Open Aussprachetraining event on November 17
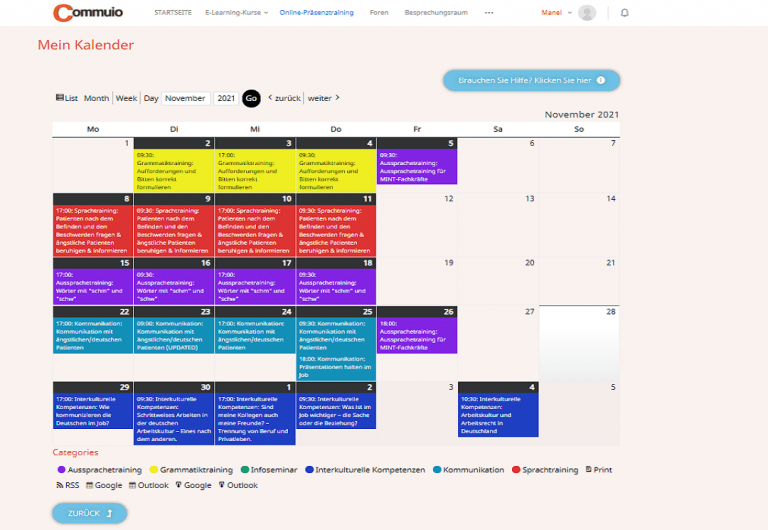This screenshot has height=530, width=768. pos(255,287)
